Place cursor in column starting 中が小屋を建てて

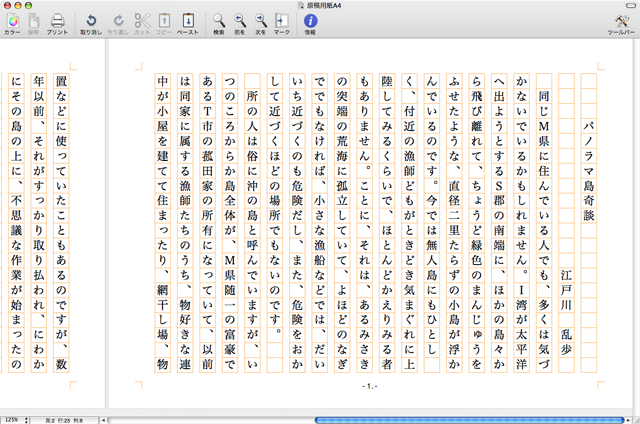point(162,223)
